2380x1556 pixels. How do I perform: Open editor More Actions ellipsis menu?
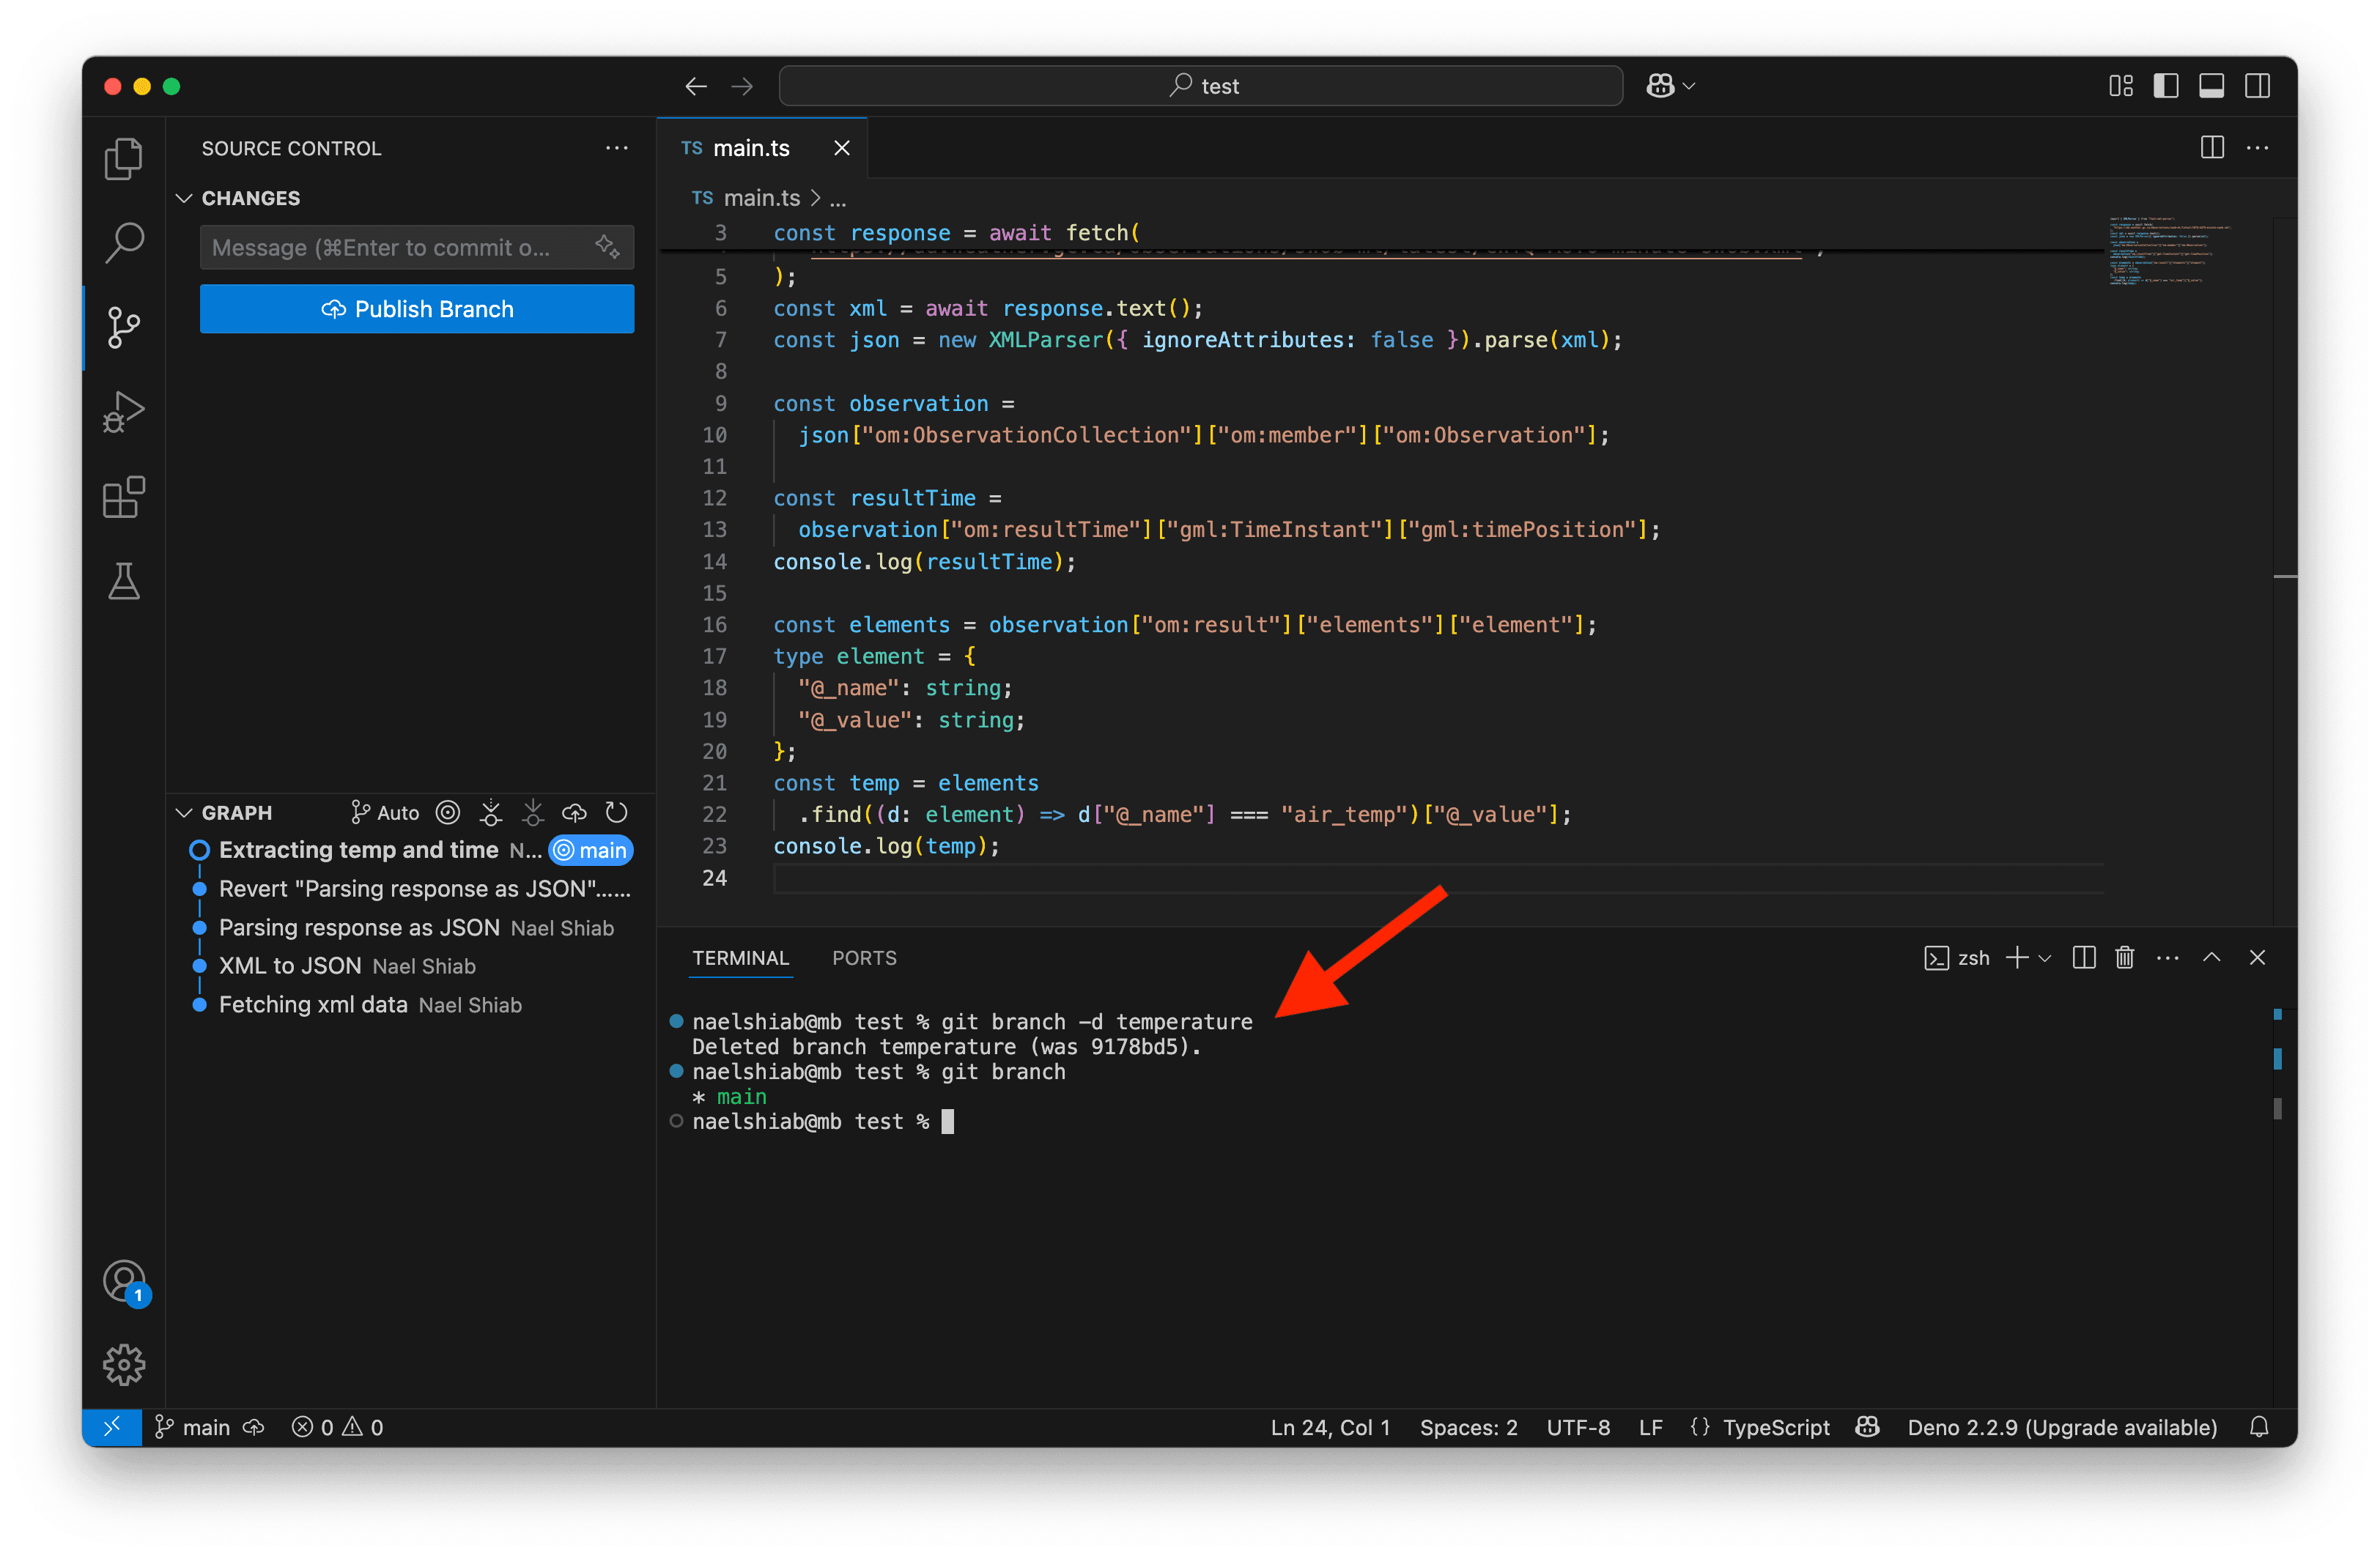2258,148
